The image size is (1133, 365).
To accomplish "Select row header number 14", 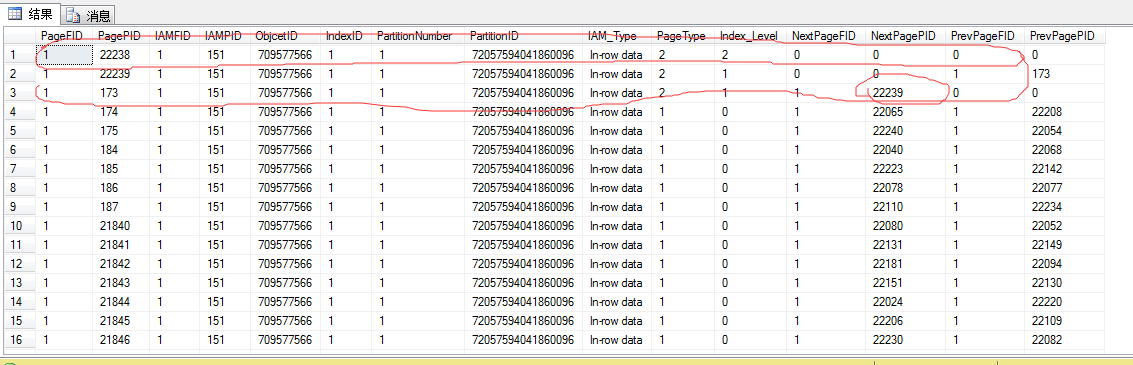I will click(20, 301).
